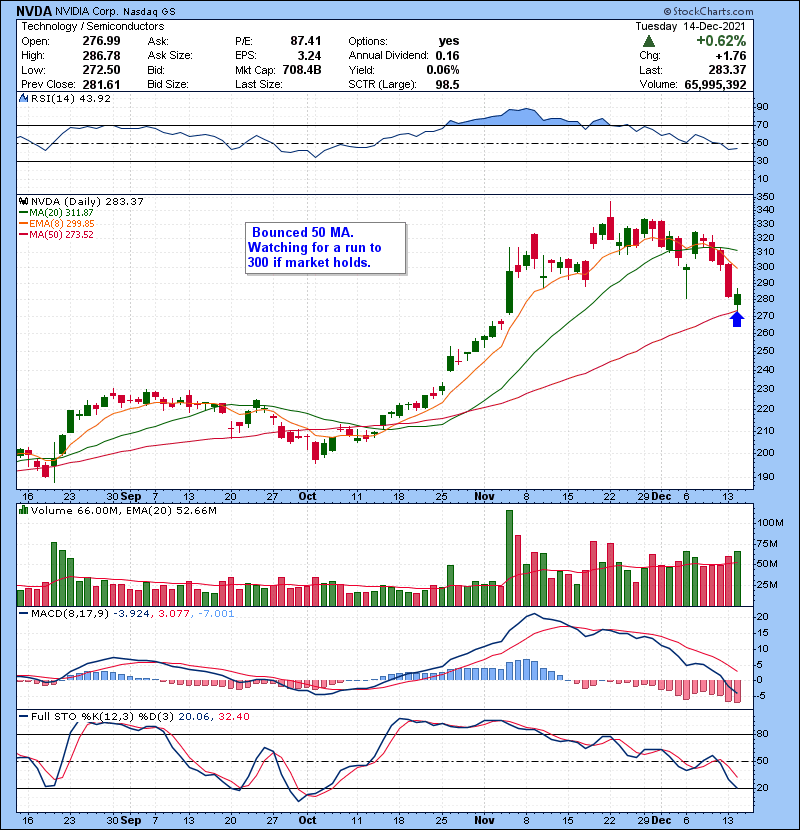This screenshot has width=800, height=830.
Task: Click the percent change '+0.62%'
Action: (x=721, y=41)
